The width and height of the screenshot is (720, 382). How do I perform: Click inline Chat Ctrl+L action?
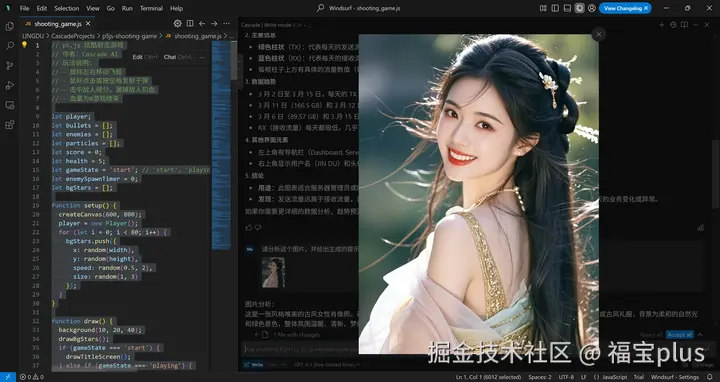click(178, 57)
